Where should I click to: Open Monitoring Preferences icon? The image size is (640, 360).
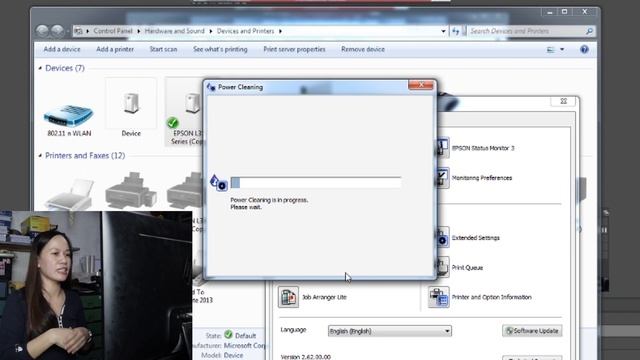tap(442, 178)
